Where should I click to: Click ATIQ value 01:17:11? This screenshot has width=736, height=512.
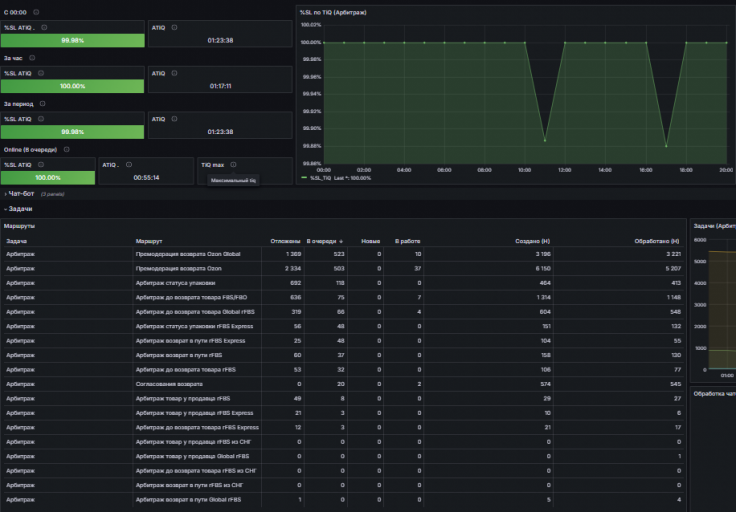[221, 86]
